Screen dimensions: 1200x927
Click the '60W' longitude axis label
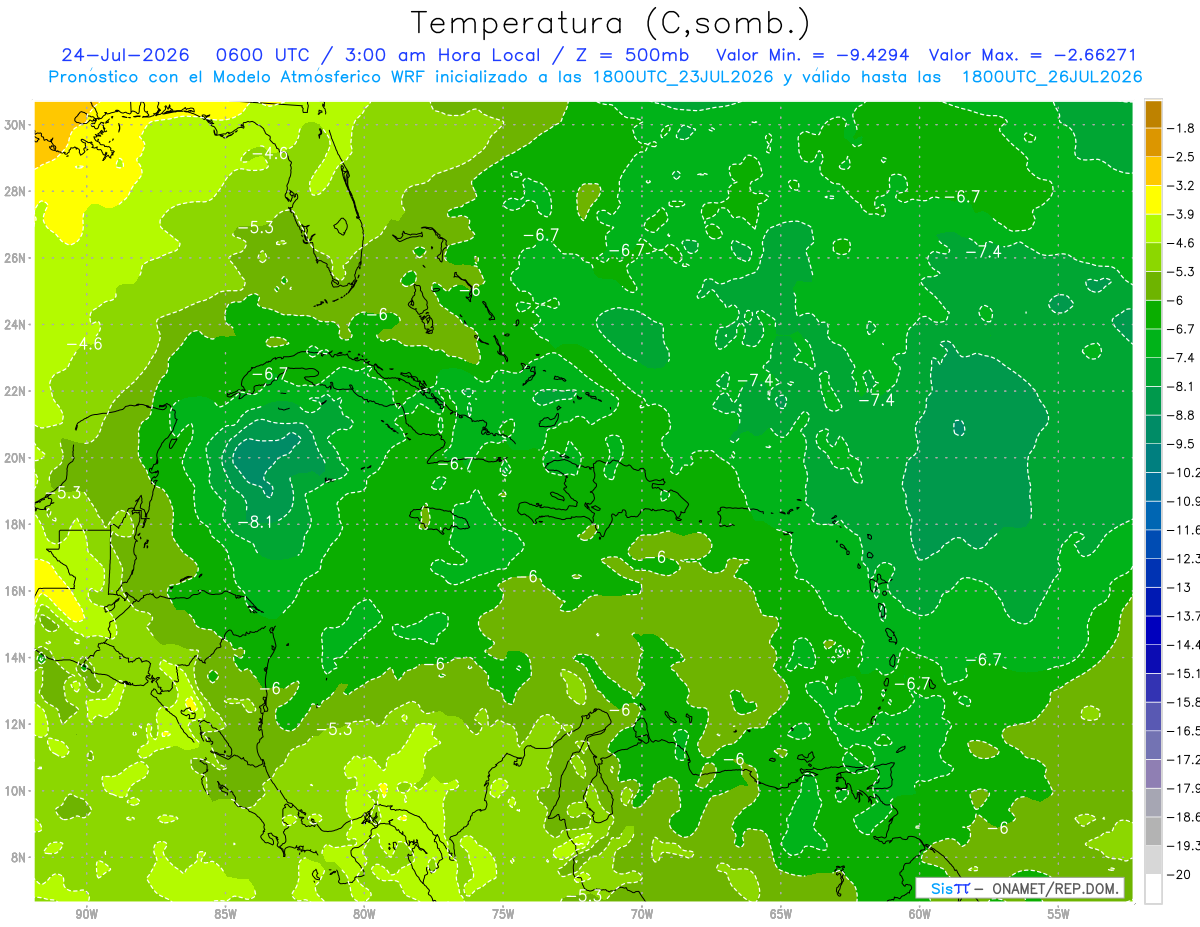pyautogui.click(x=920, y=915)
